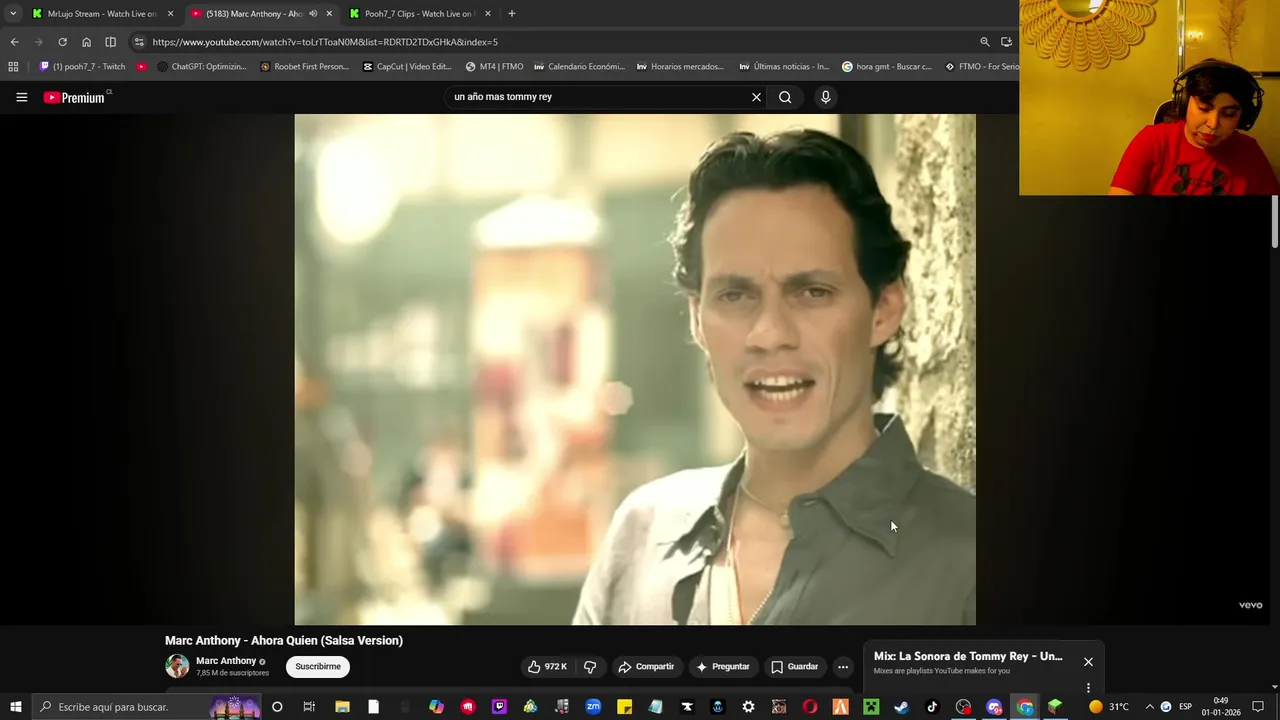Click the page vertical scrollbar thumb
The height and width of the screenshot is (720, 1280).
coord(1275,222)
